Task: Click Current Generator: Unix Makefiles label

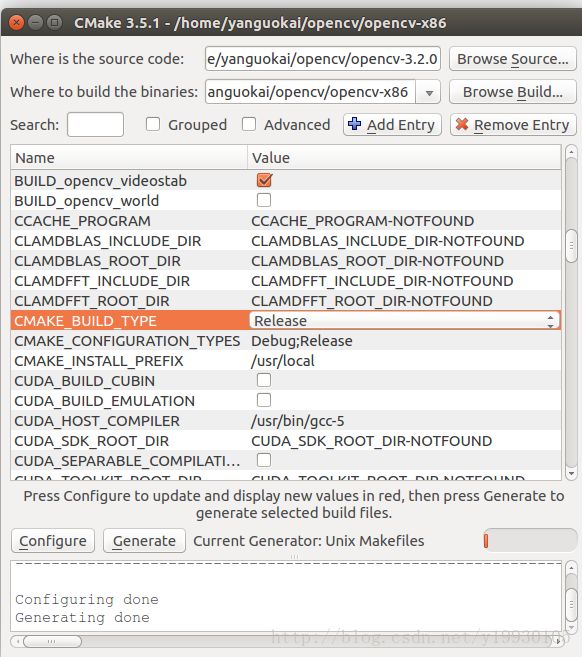Action: [x=309, y=541]
